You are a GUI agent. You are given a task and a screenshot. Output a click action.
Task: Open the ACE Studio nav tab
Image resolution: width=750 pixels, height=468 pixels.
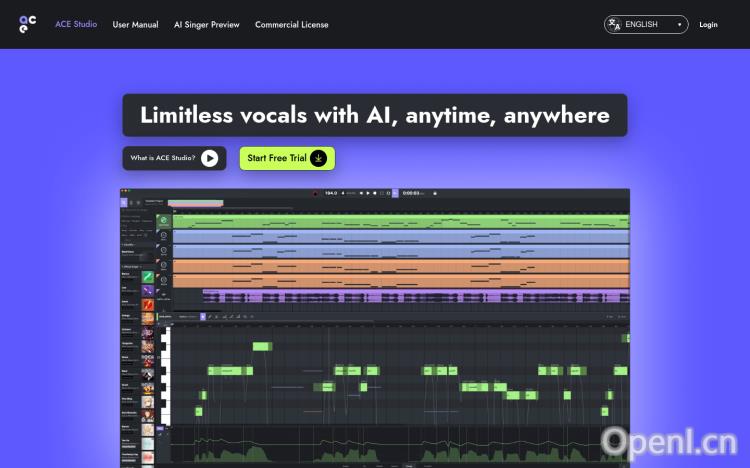[x=76, y=24]
